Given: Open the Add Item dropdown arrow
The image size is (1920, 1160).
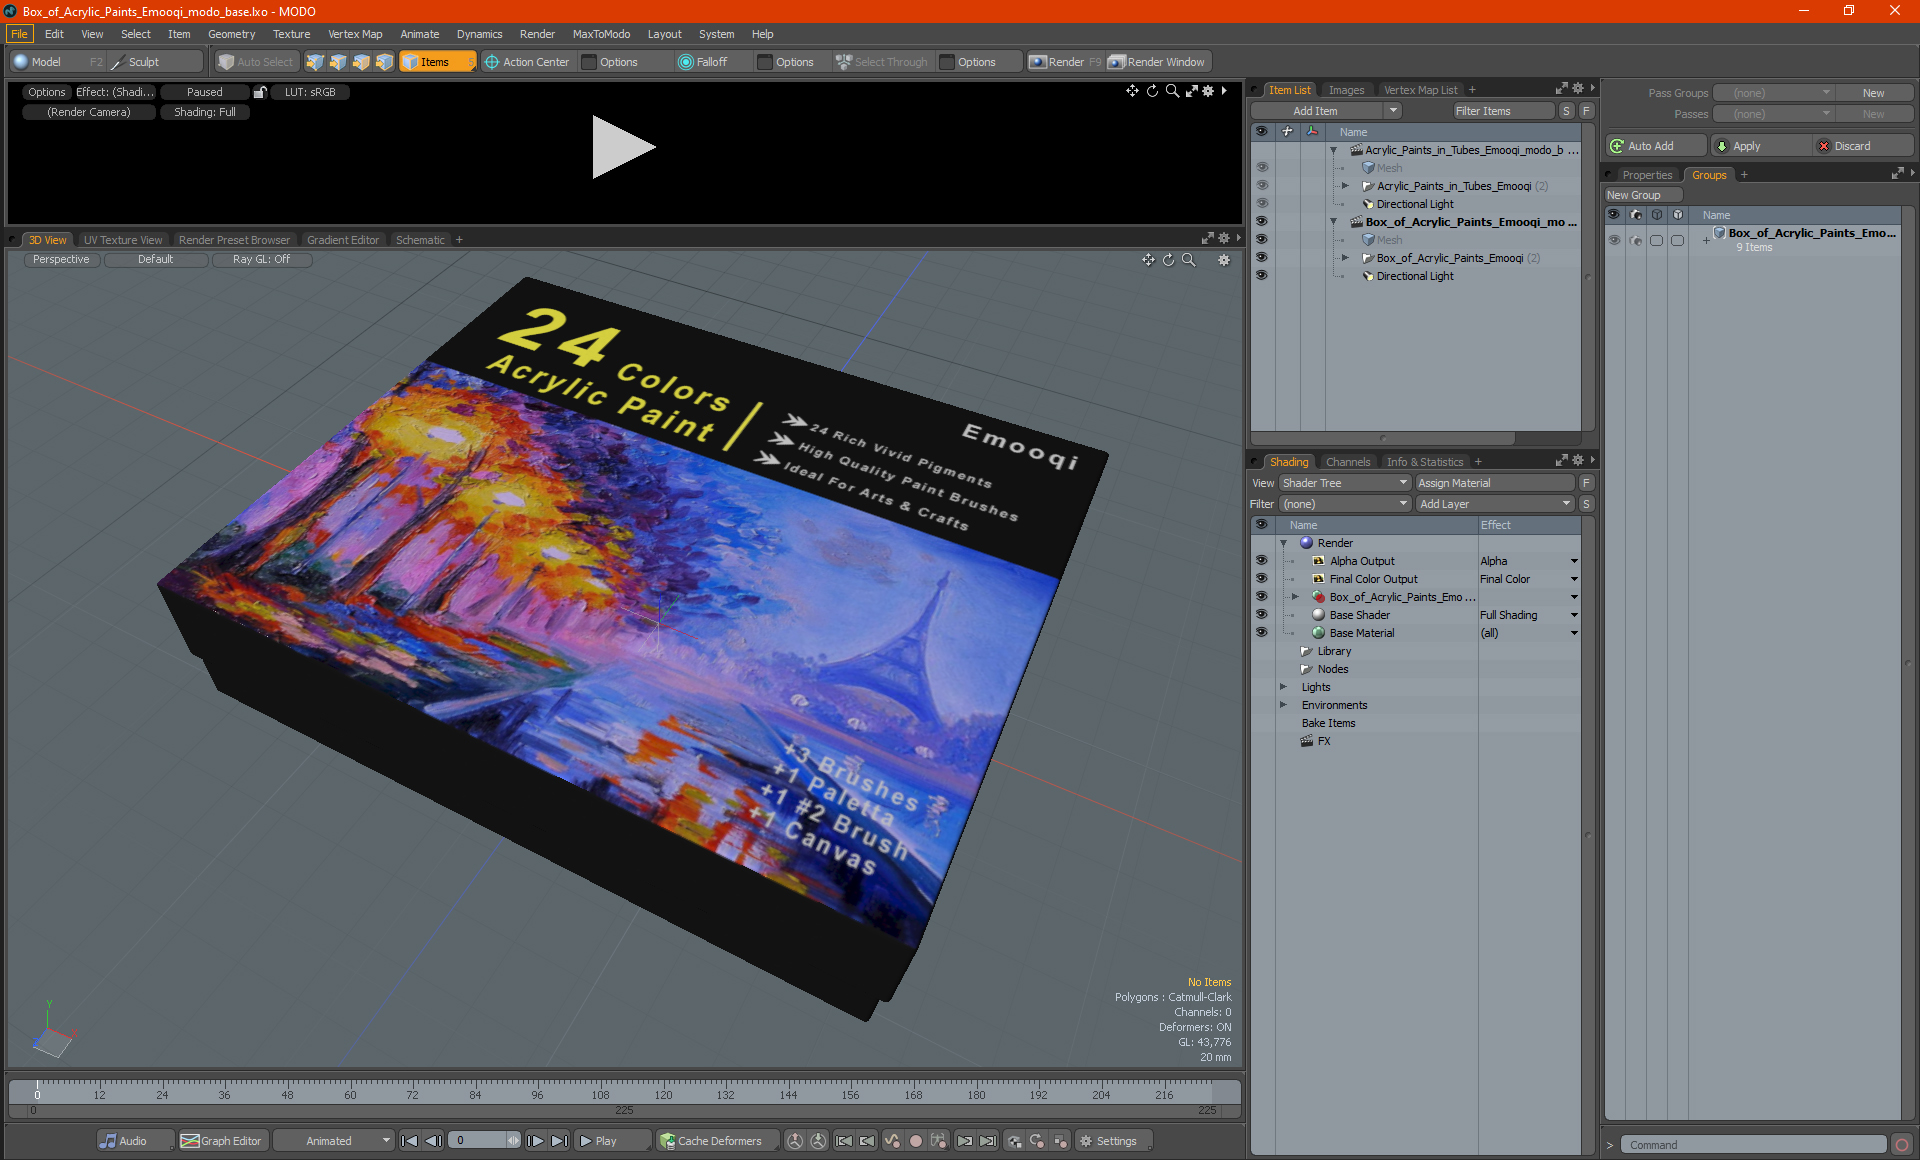Looking at the screenshot, I should pyautogui.click(x=1393, y=111).
